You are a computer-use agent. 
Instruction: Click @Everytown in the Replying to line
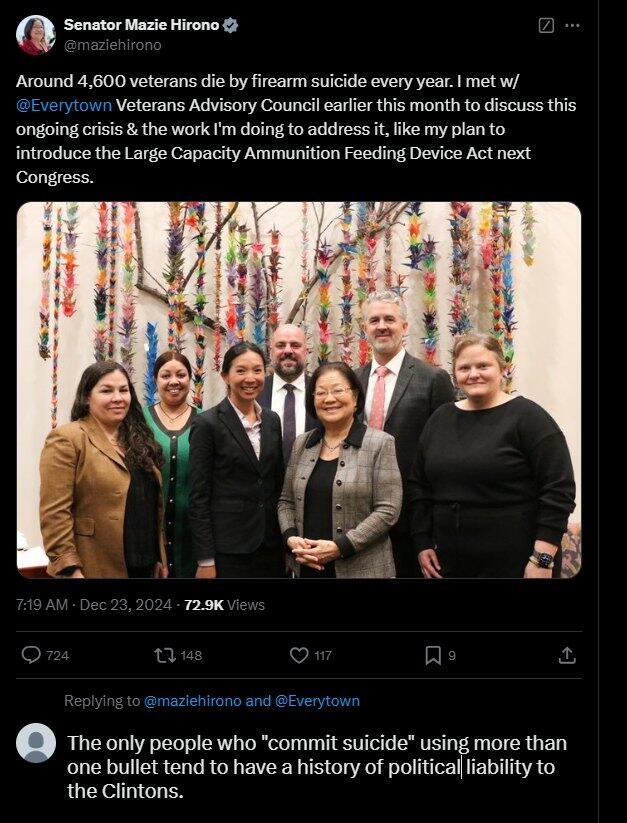point(317,701)
